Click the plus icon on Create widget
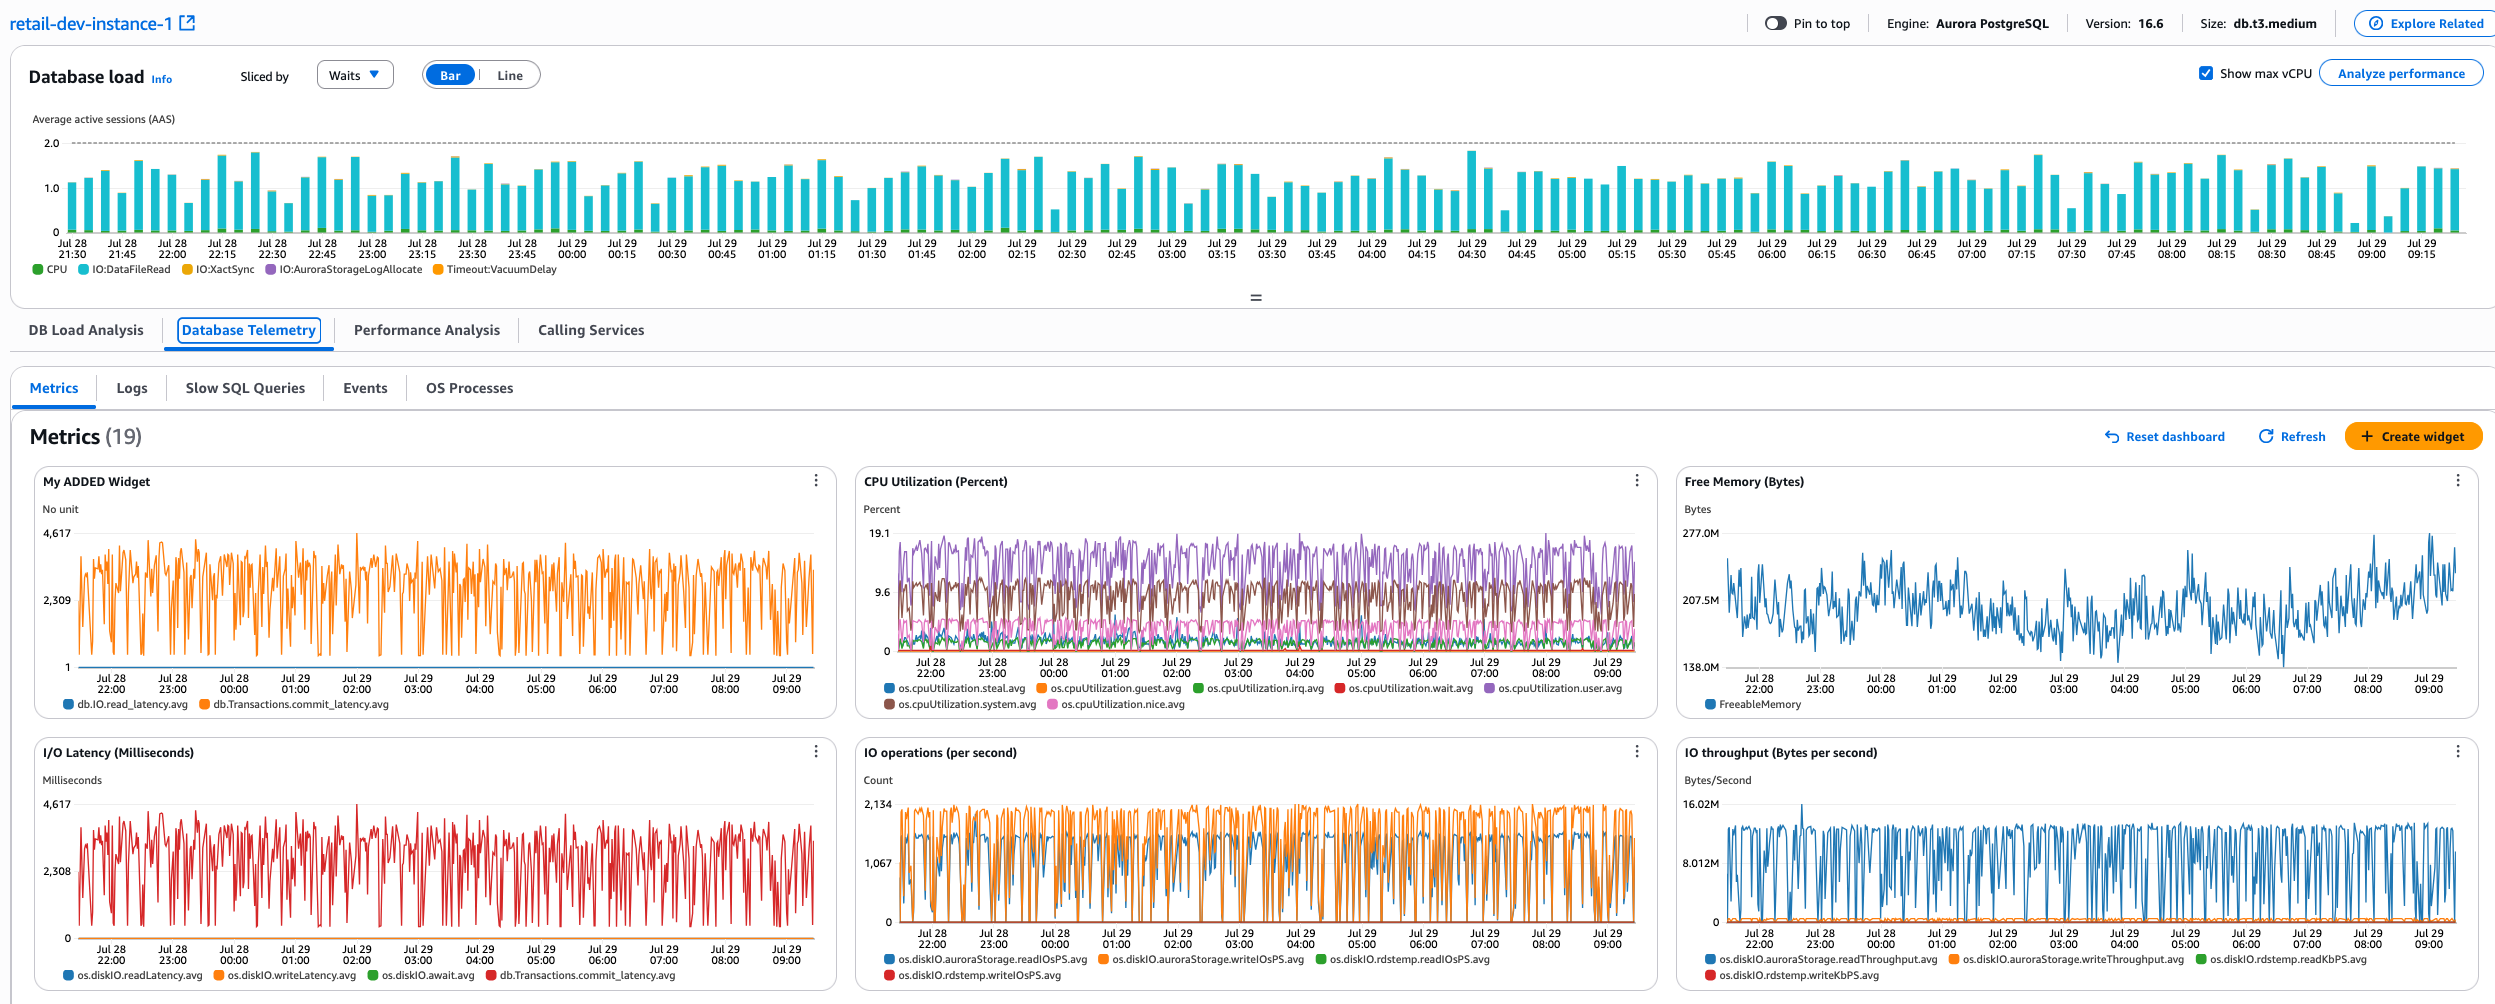 (x=2366, y=436)
